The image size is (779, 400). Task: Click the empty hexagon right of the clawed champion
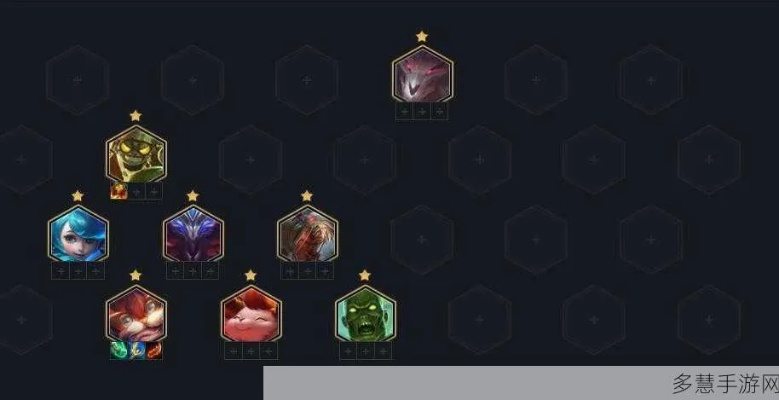[x=422, y=240]
